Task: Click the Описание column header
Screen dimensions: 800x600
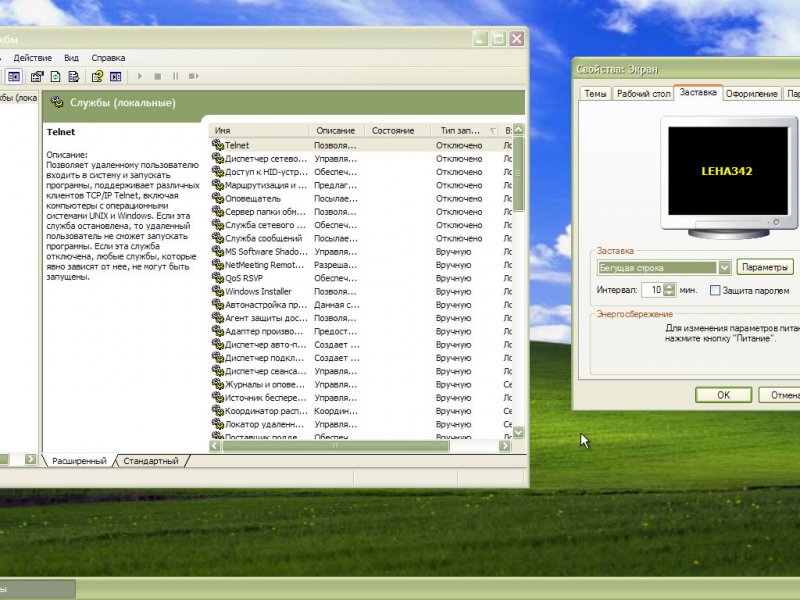Action: [x=336, y=131]
